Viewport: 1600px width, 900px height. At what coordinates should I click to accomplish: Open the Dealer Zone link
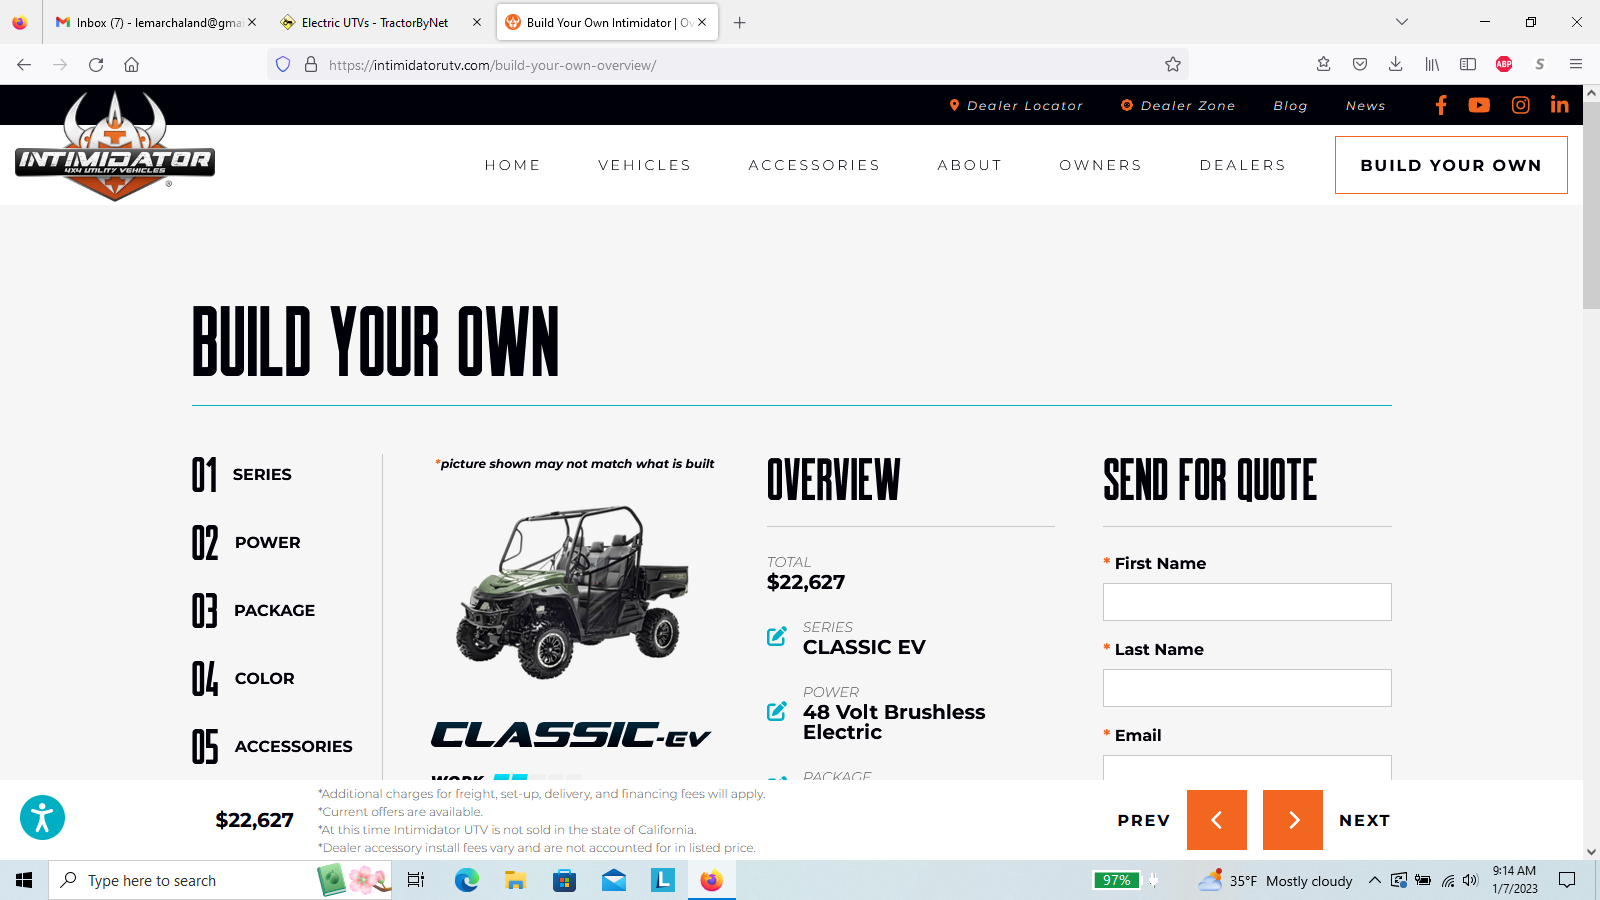point(1178,105)
